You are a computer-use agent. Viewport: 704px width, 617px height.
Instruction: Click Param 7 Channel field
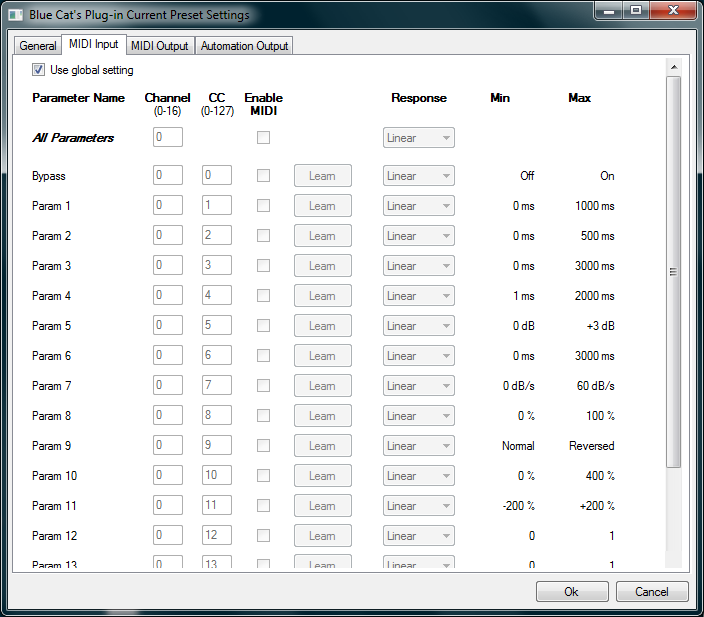coord(168,385)
